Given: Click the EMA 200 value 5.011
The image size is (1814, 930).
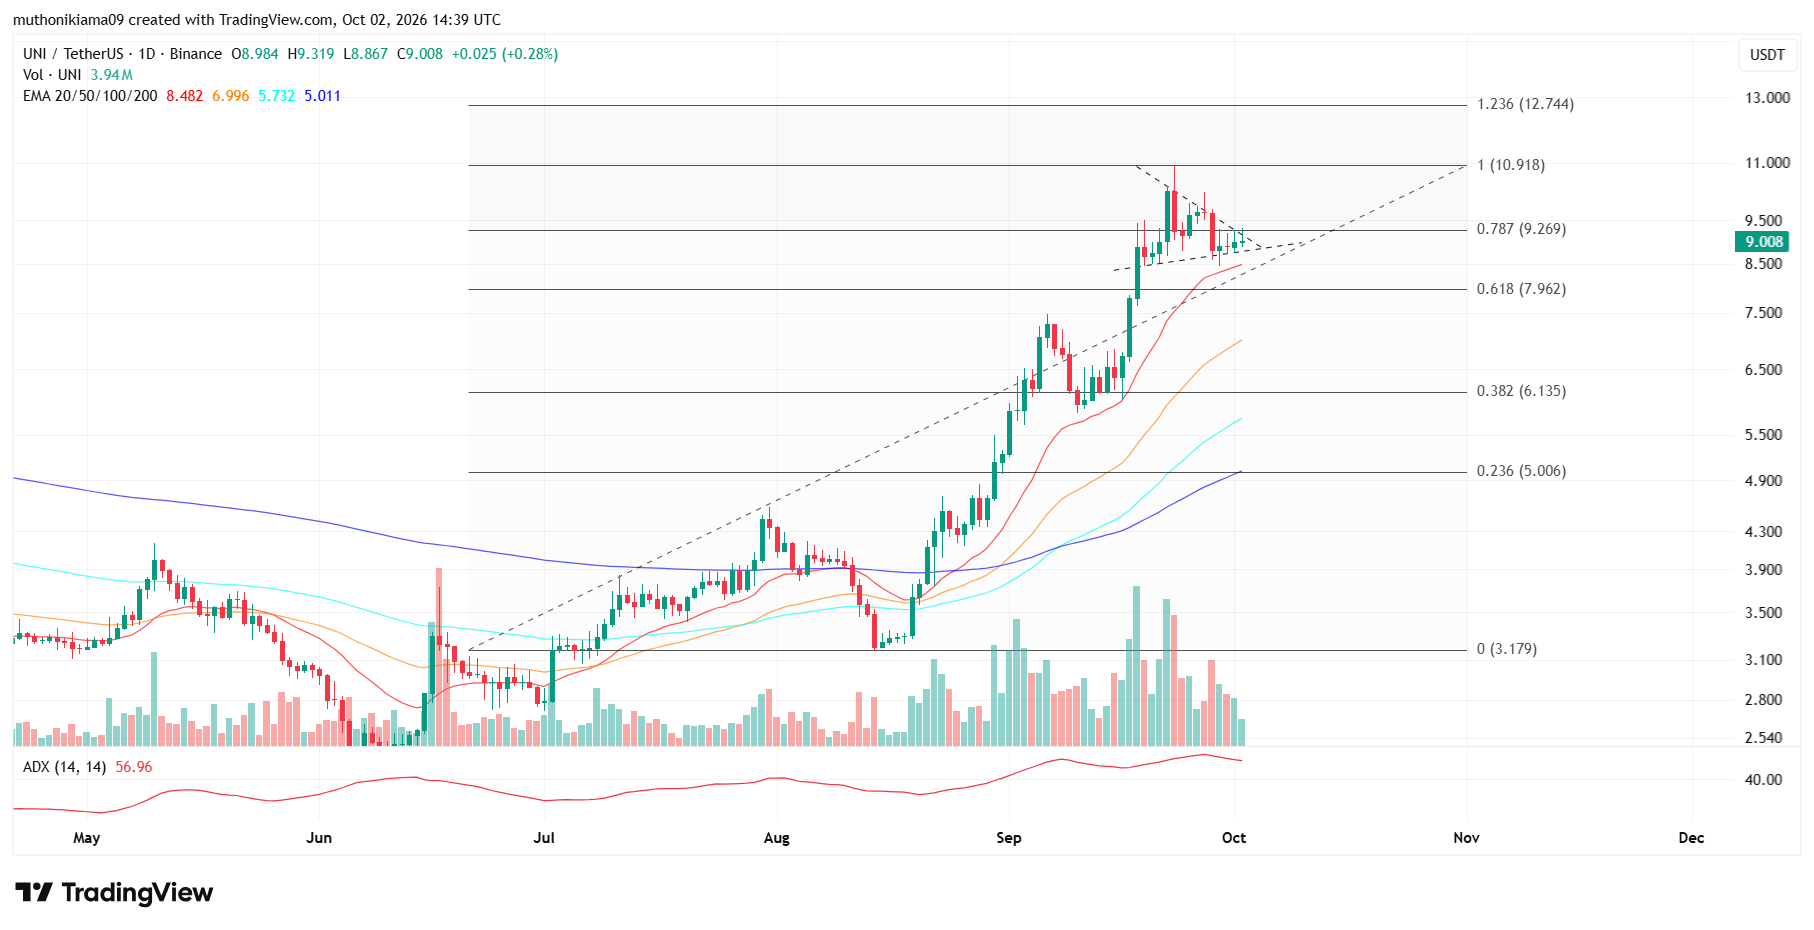Looking at the screenshot, I should click(322, 96).
